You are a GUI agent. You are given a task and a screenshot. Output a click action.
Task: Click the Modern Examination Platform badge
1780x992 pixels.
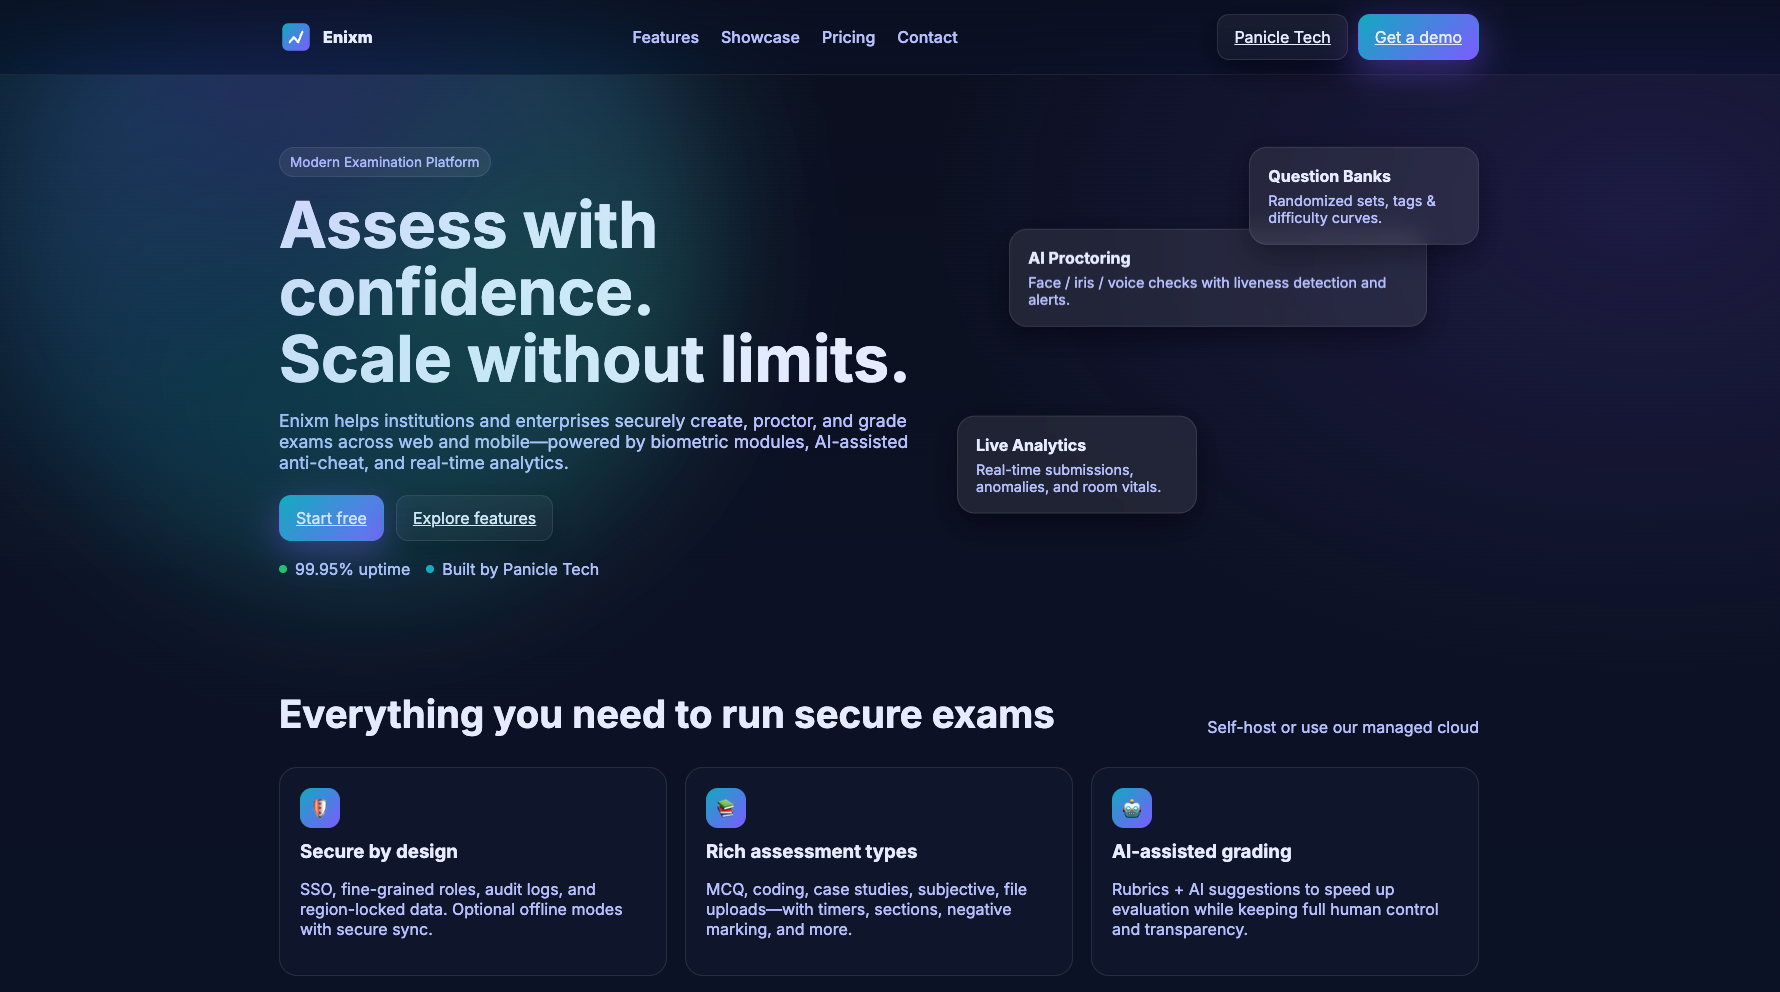[384, 161]
